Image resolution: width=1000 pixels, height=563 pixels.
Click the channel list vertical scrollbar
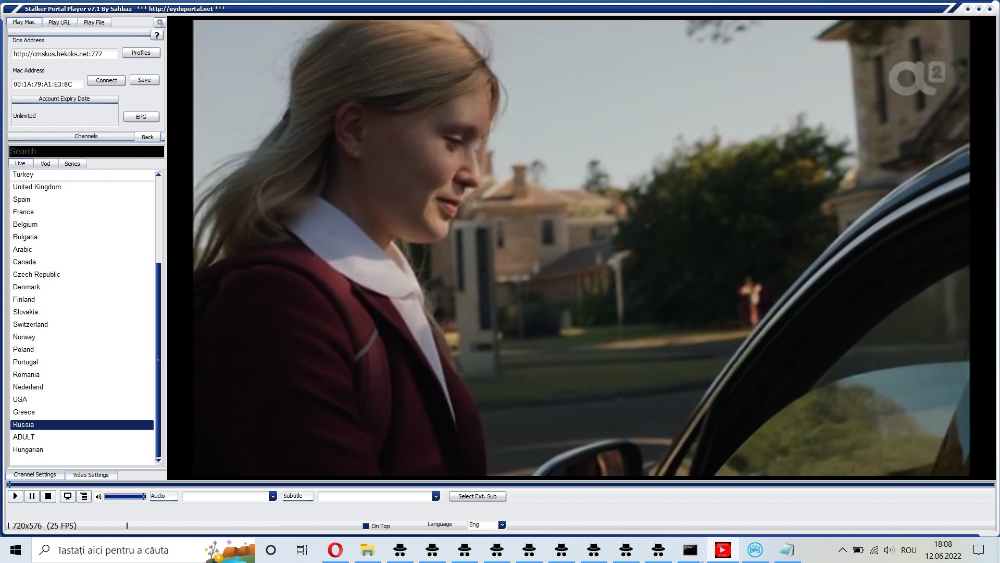tap(158, 317)
